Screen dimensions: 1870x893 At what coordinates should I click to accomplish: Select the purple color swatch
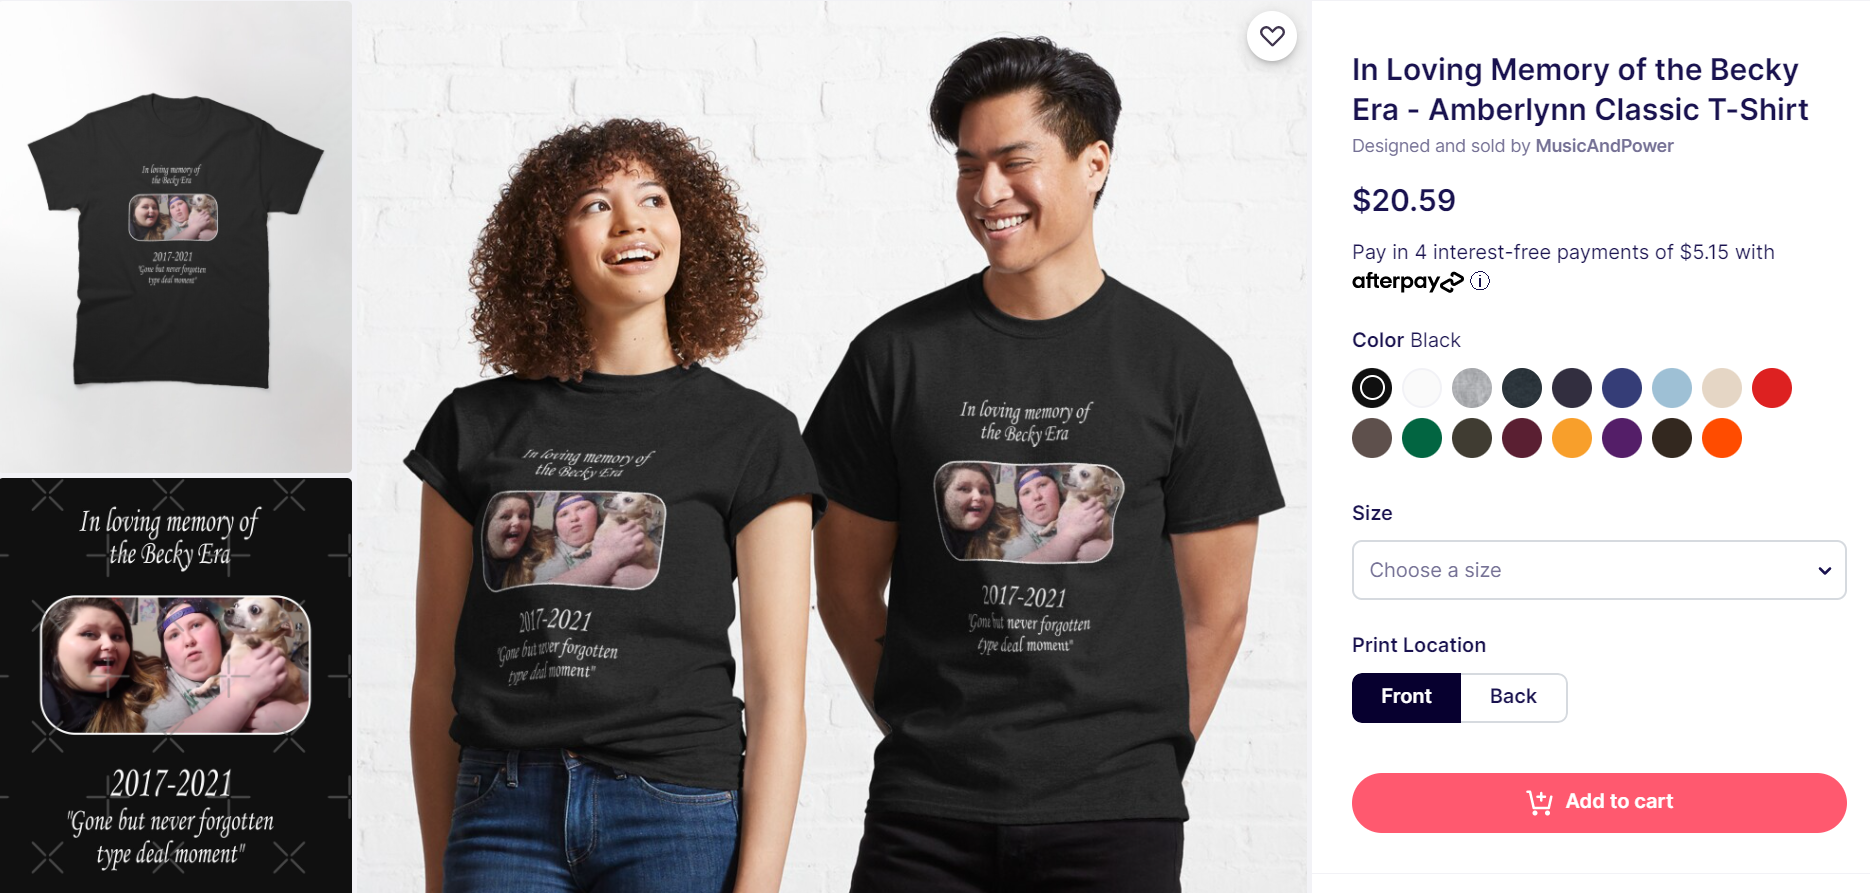(1622, 438)
